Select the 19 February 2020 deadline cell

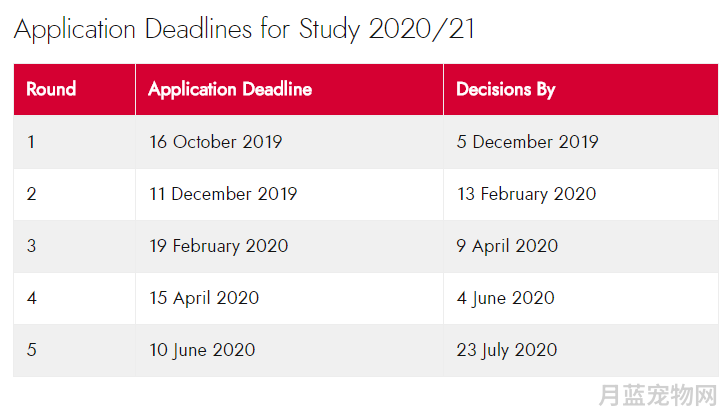289,246
